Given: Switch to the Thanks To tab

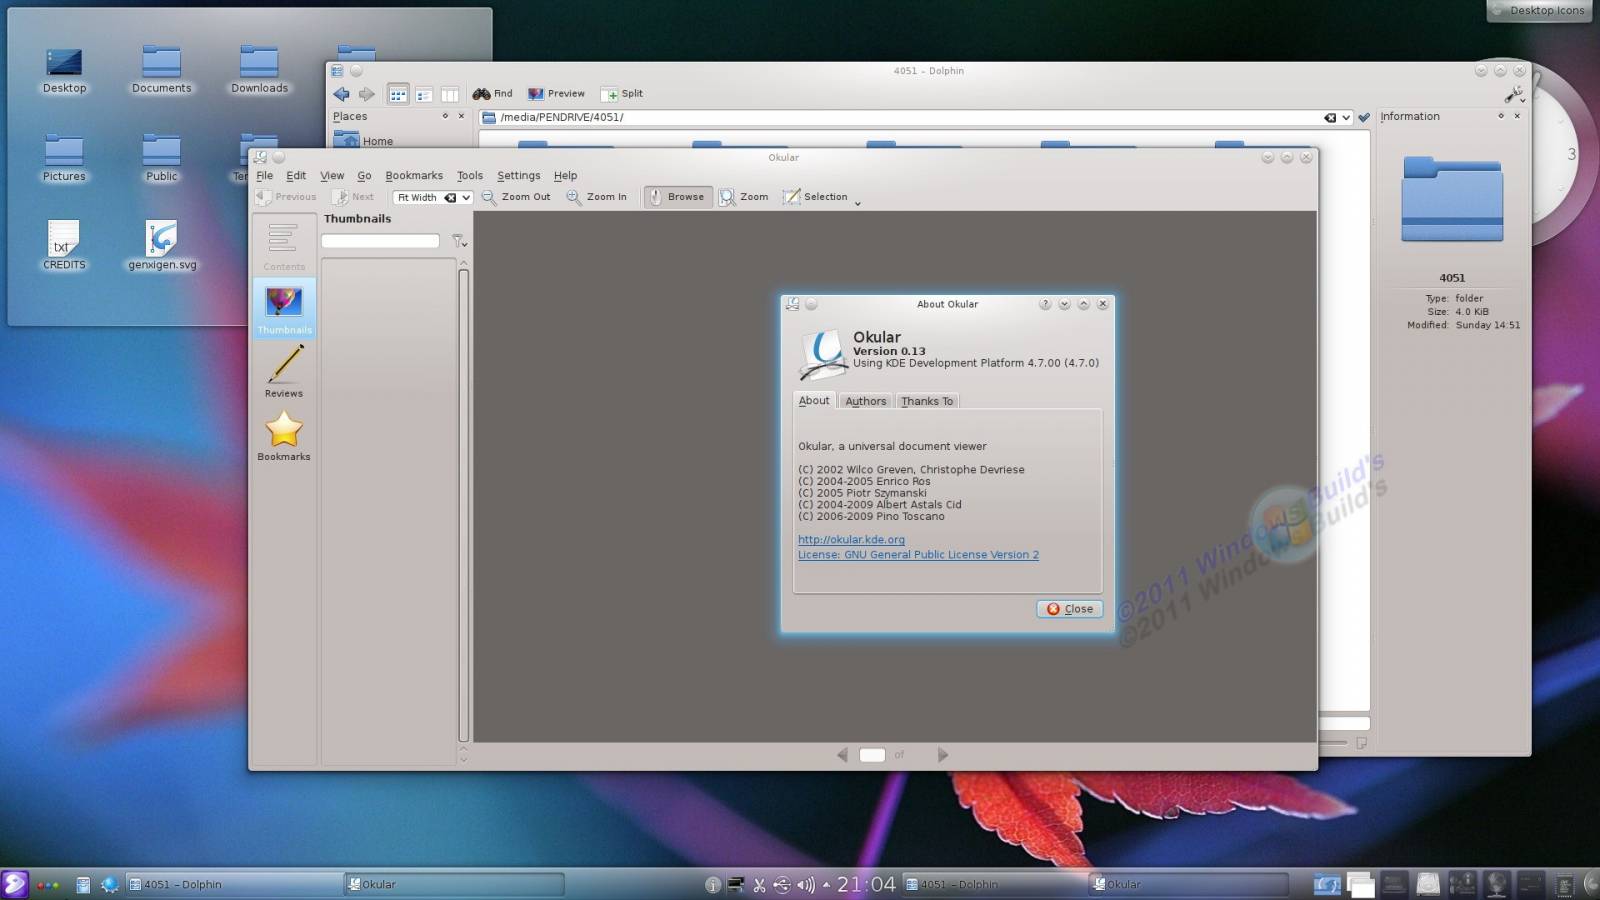Looking at the screenshot, I should 927,401.
